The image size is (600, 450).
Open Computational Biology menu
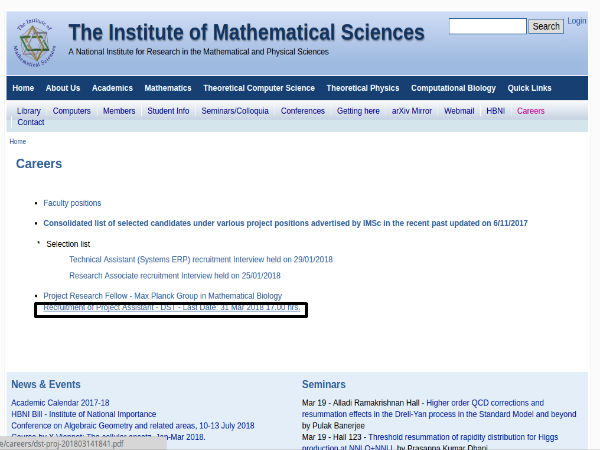click(453, 88)
